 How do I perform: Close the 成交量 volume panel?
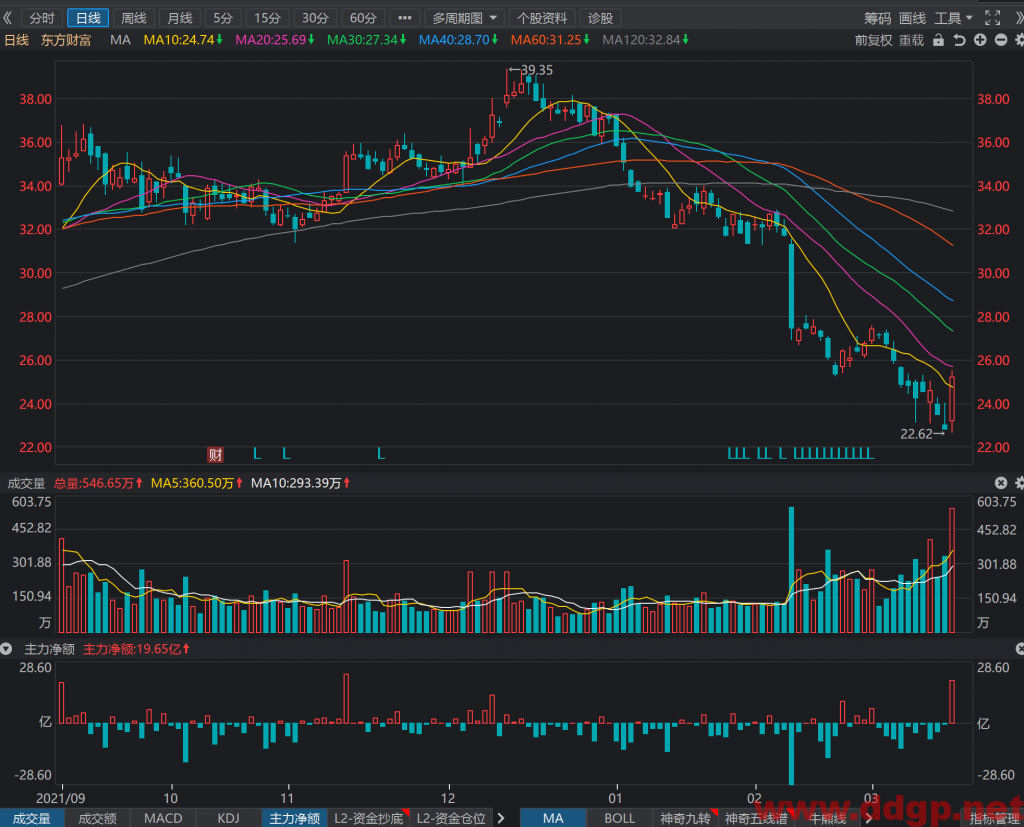[1000, 483]
